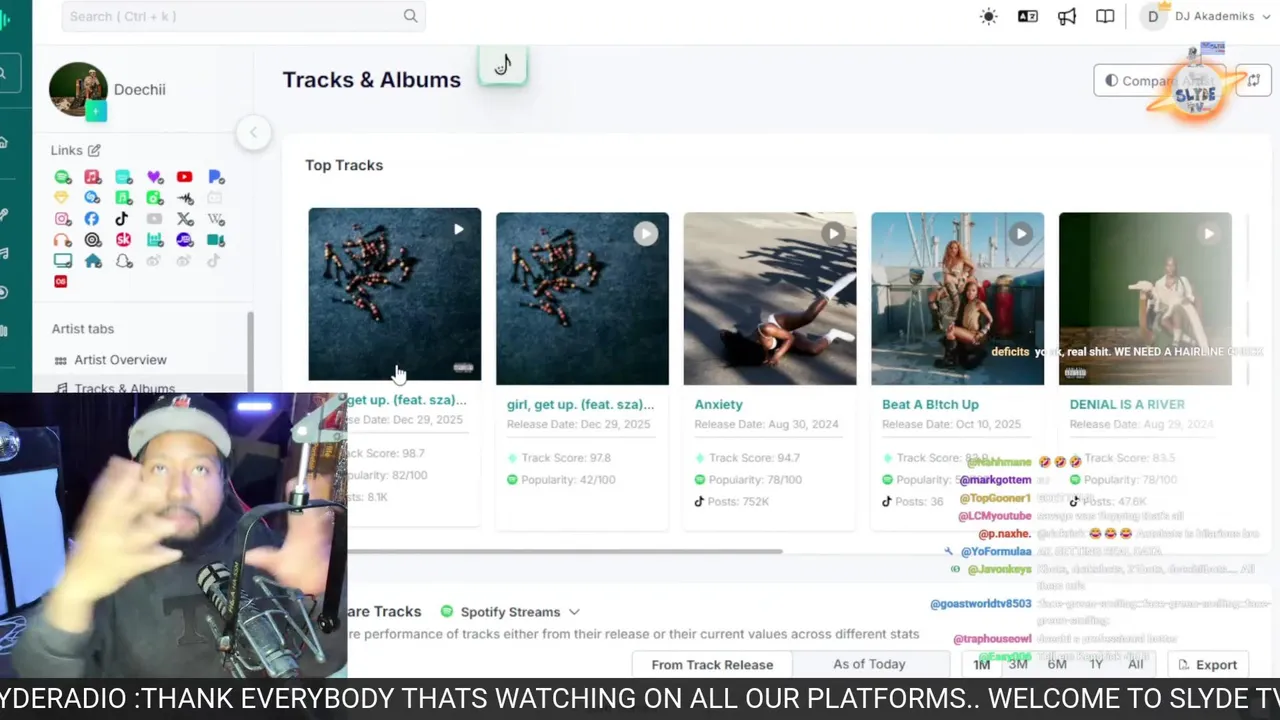Click the 'Release Date: Aug 30, 2024' text
The height and width of the screenshot is (720, 1280).
(766, 424)
